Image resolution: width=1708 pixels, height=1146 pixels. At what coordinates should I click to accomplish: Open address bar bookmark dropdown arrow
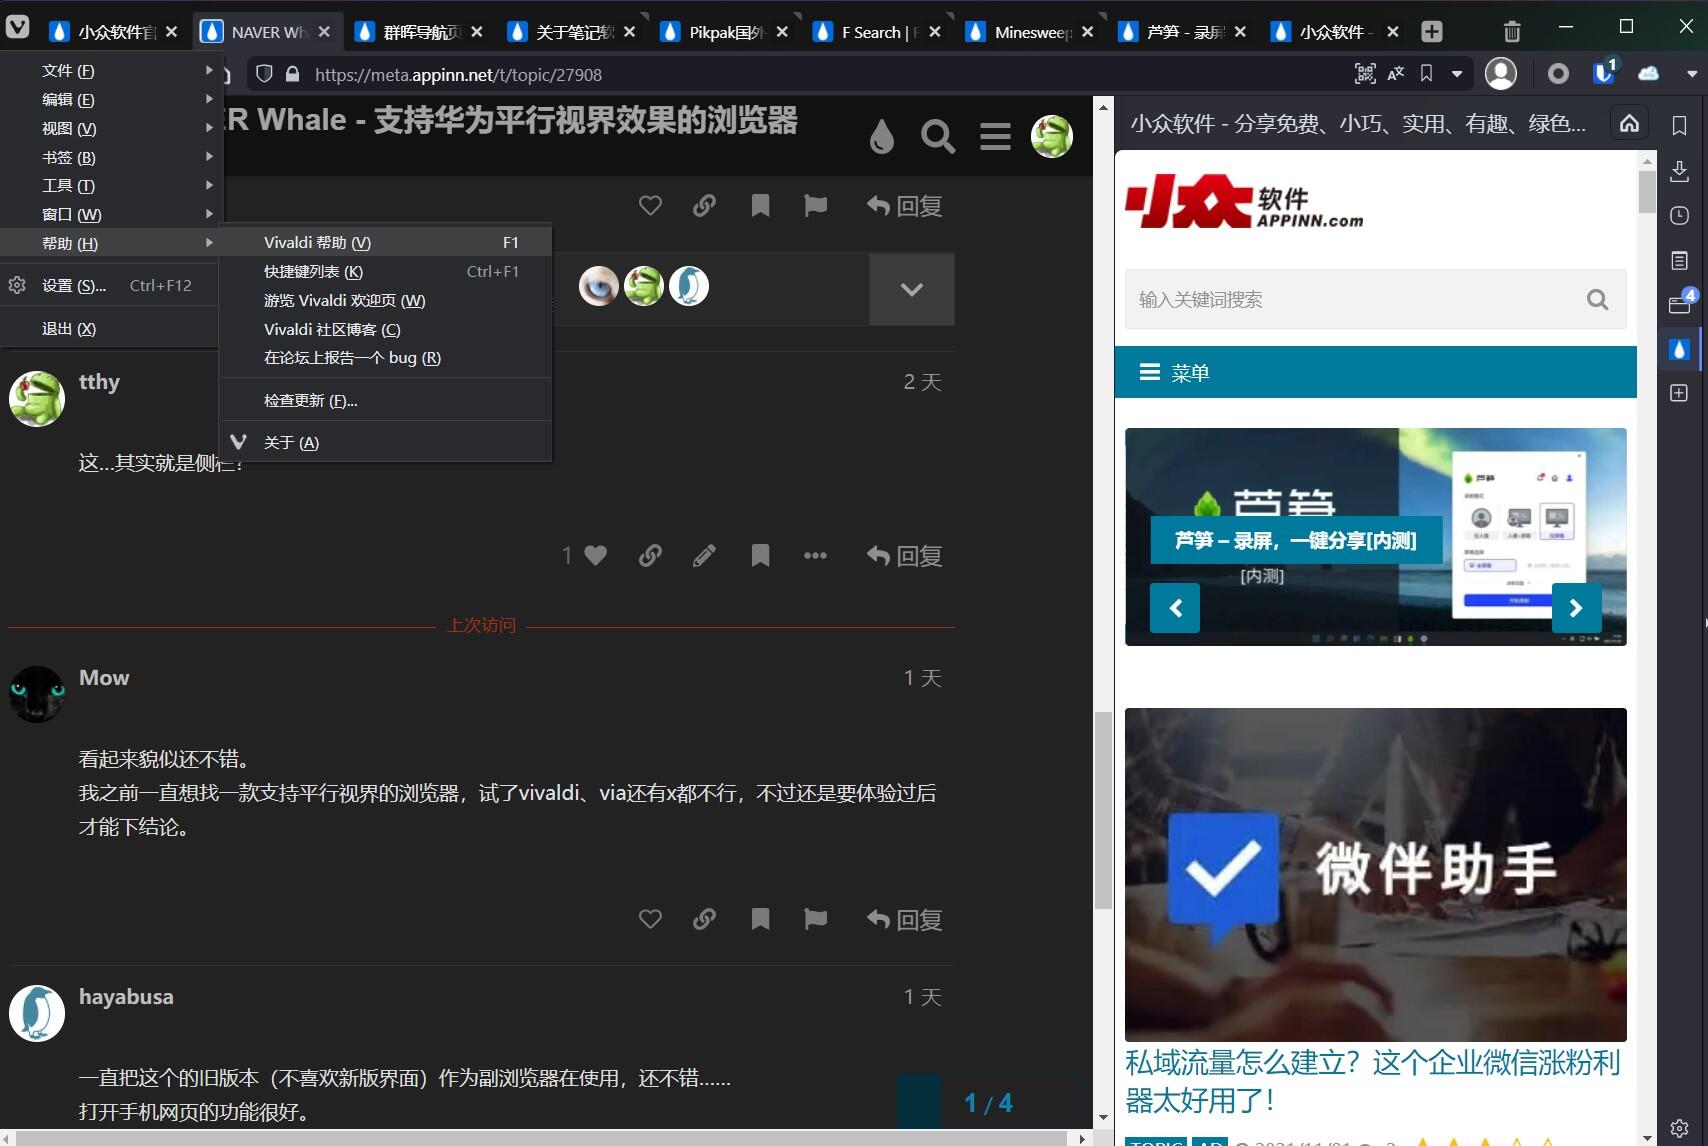tap(1457, 74)
